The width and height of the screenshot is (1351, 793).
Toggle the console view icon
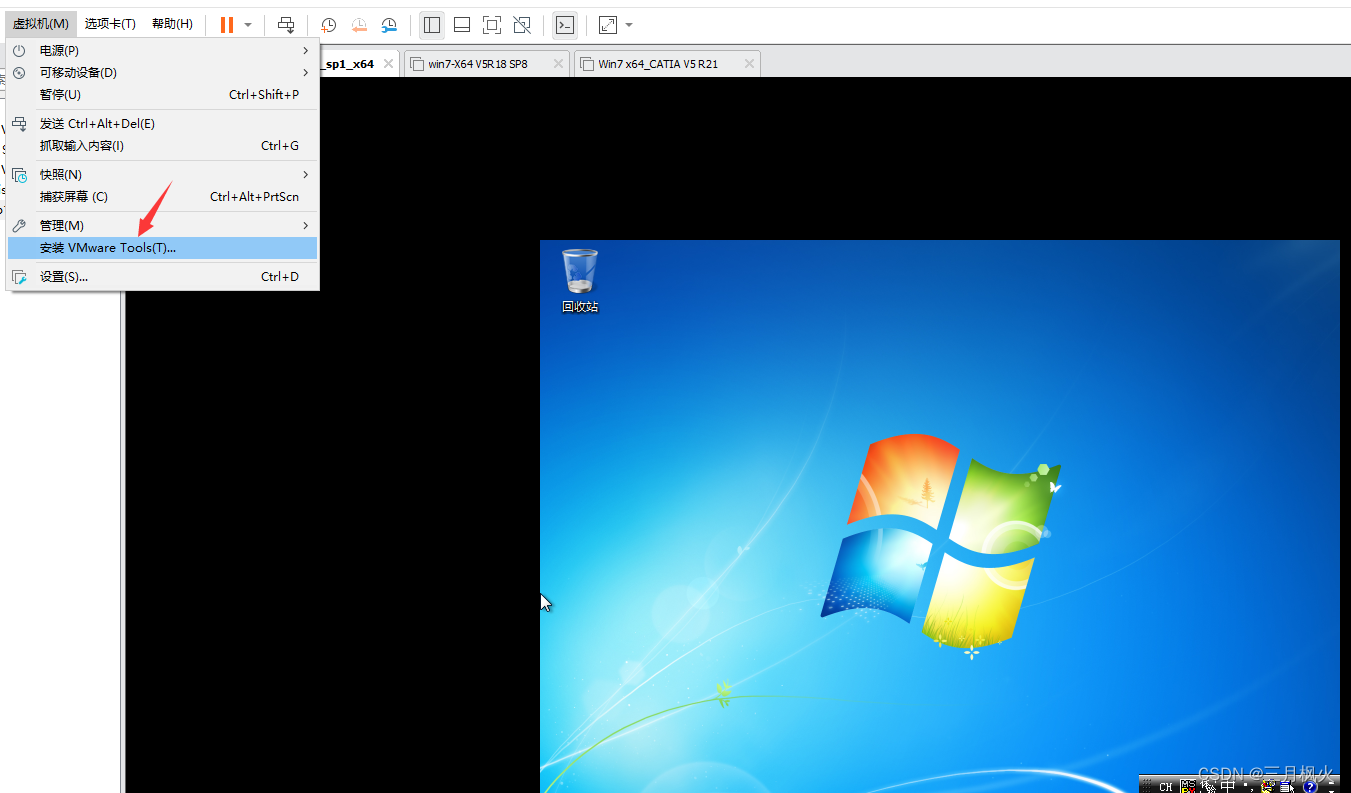tap(565, 25)
